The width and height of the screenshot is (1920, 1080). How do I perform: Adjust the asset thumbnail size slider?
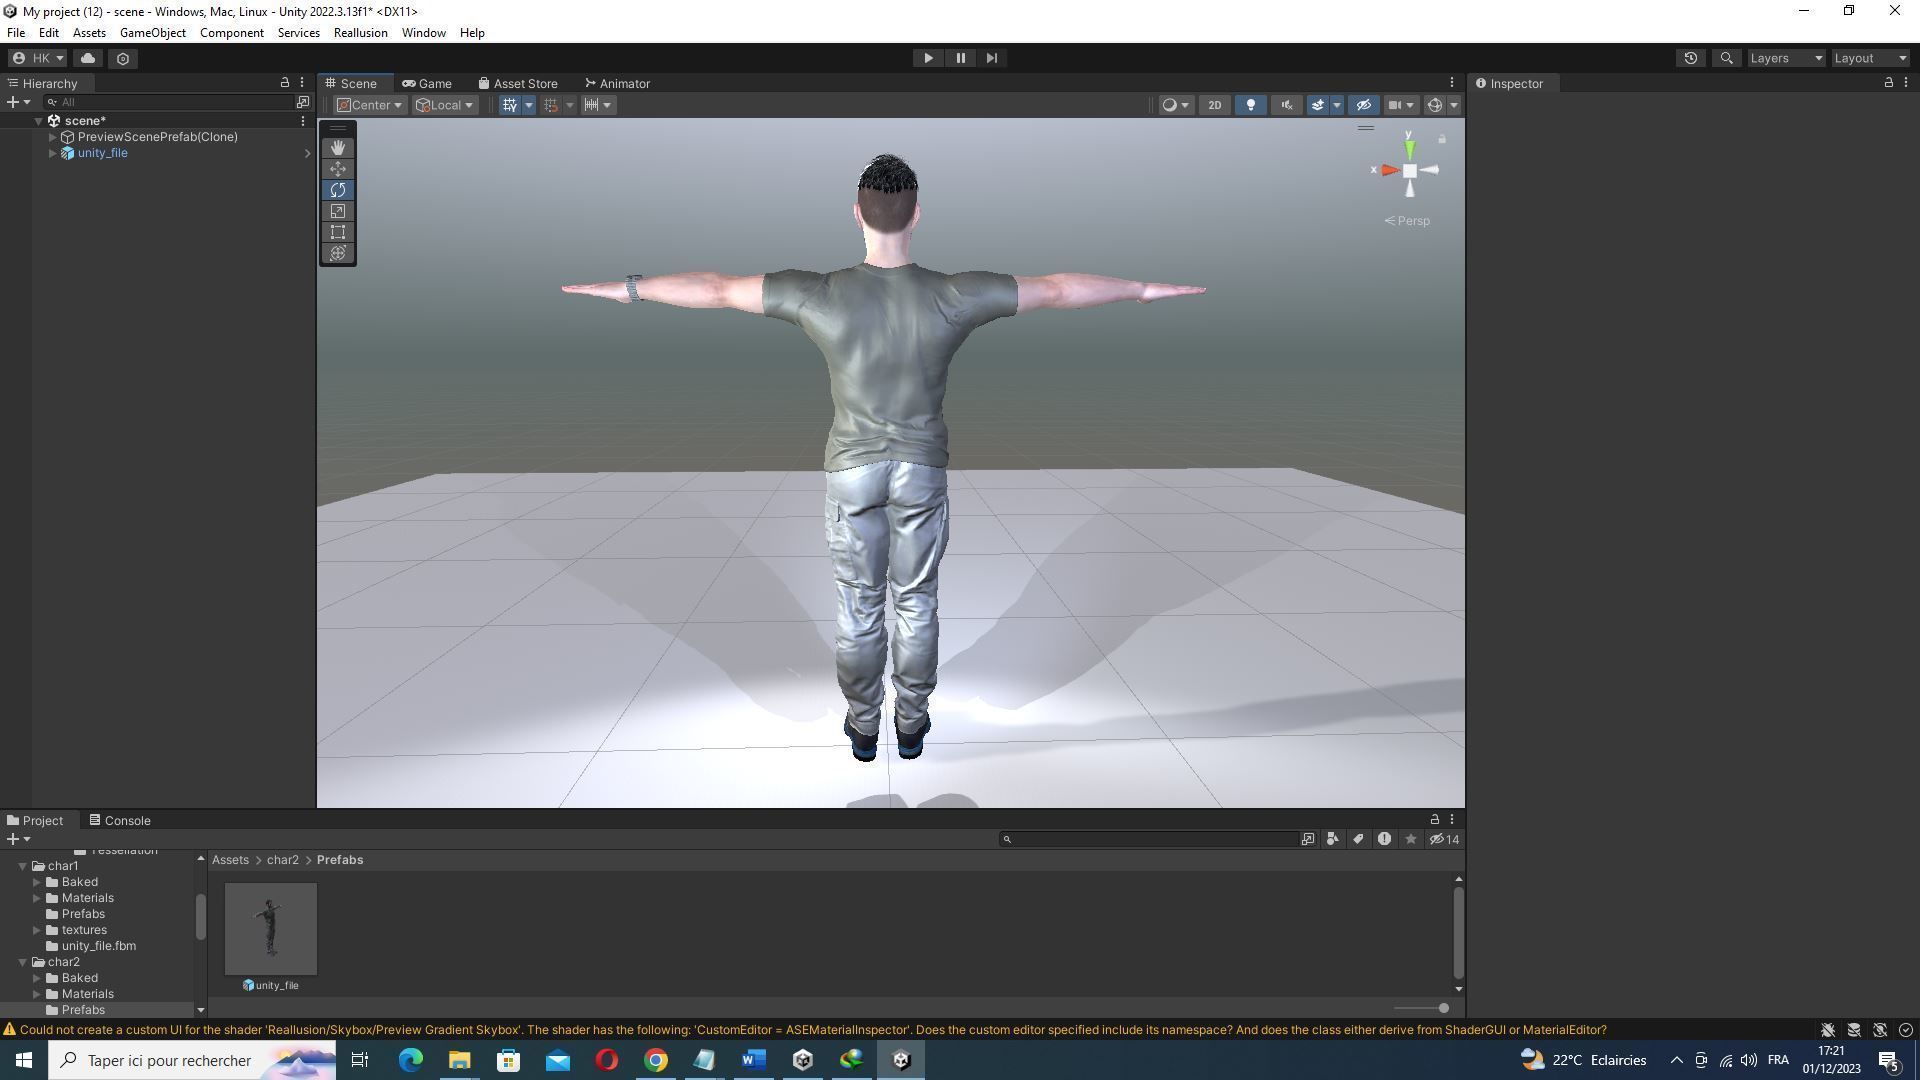(x=1442, y=1008)
